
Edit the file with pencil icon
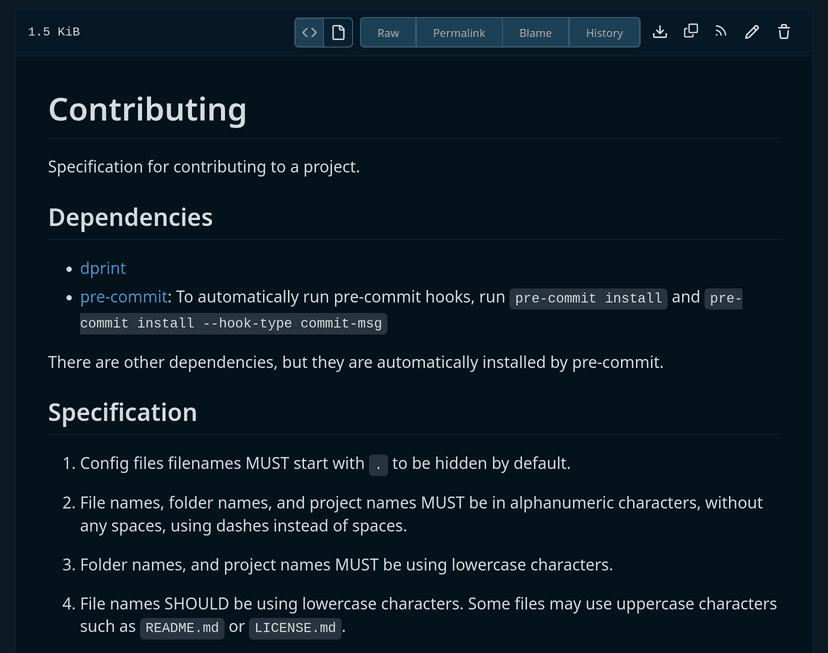point(752,32)
